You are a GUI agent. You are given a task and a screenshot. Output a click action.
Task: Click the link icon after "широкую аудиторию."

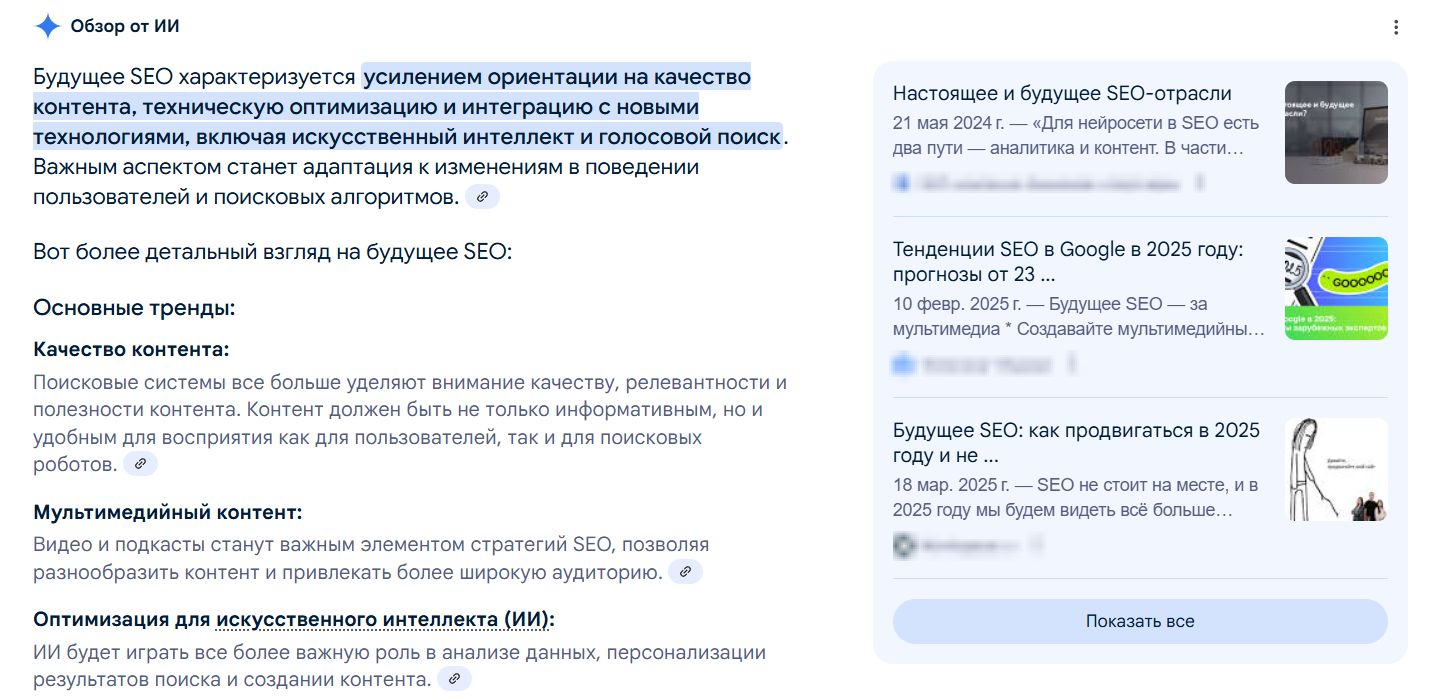(685, 572)
